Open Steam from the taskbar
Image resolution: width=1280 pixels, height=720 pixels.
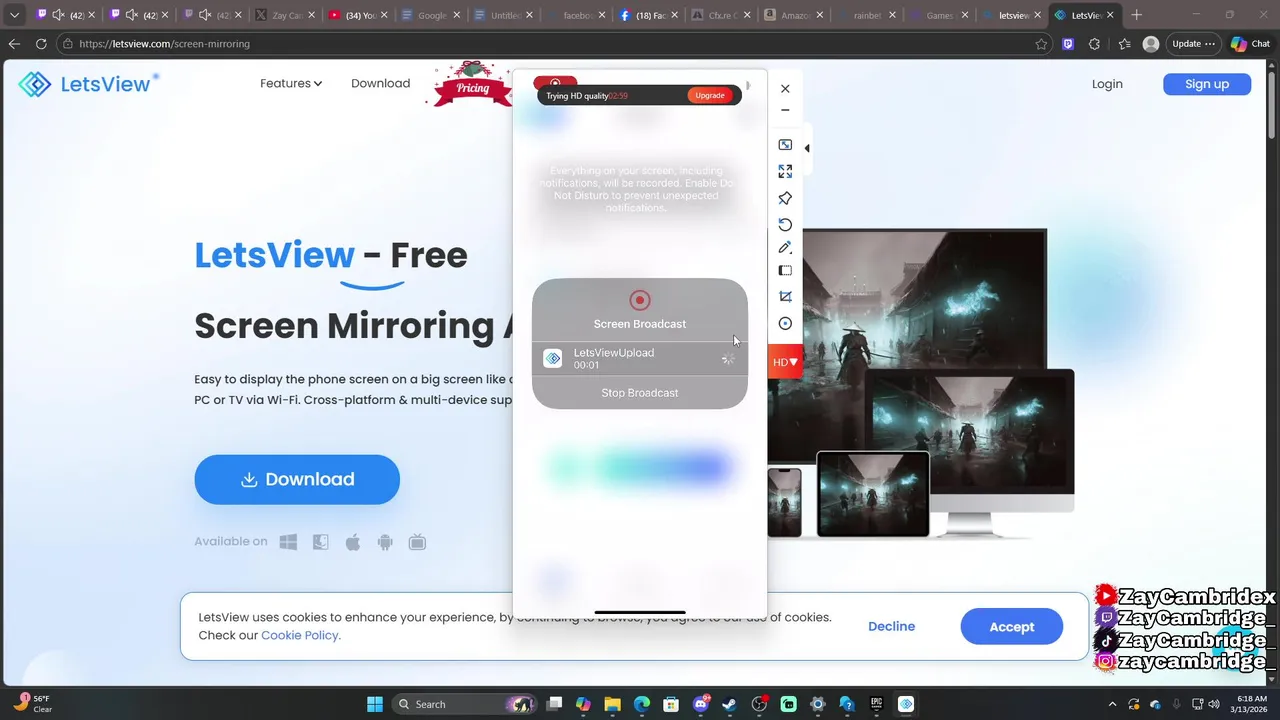729,704
